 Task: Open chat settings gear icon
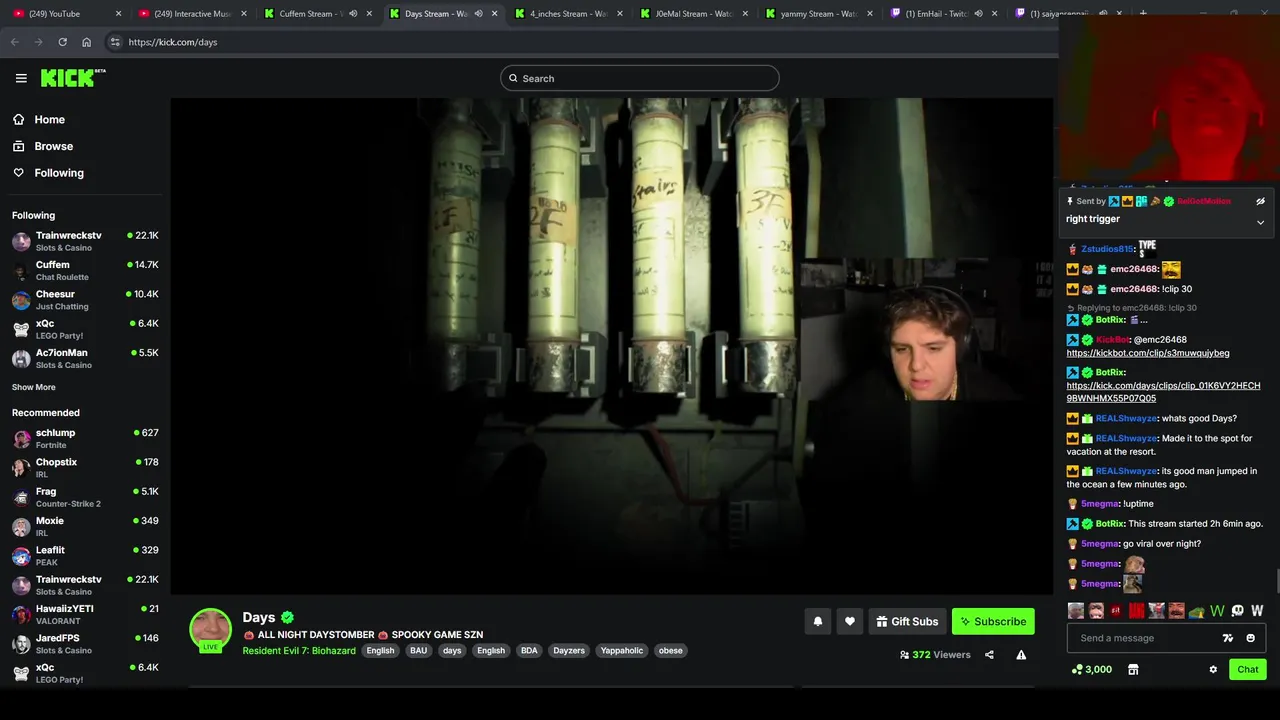coord(1213,669)
